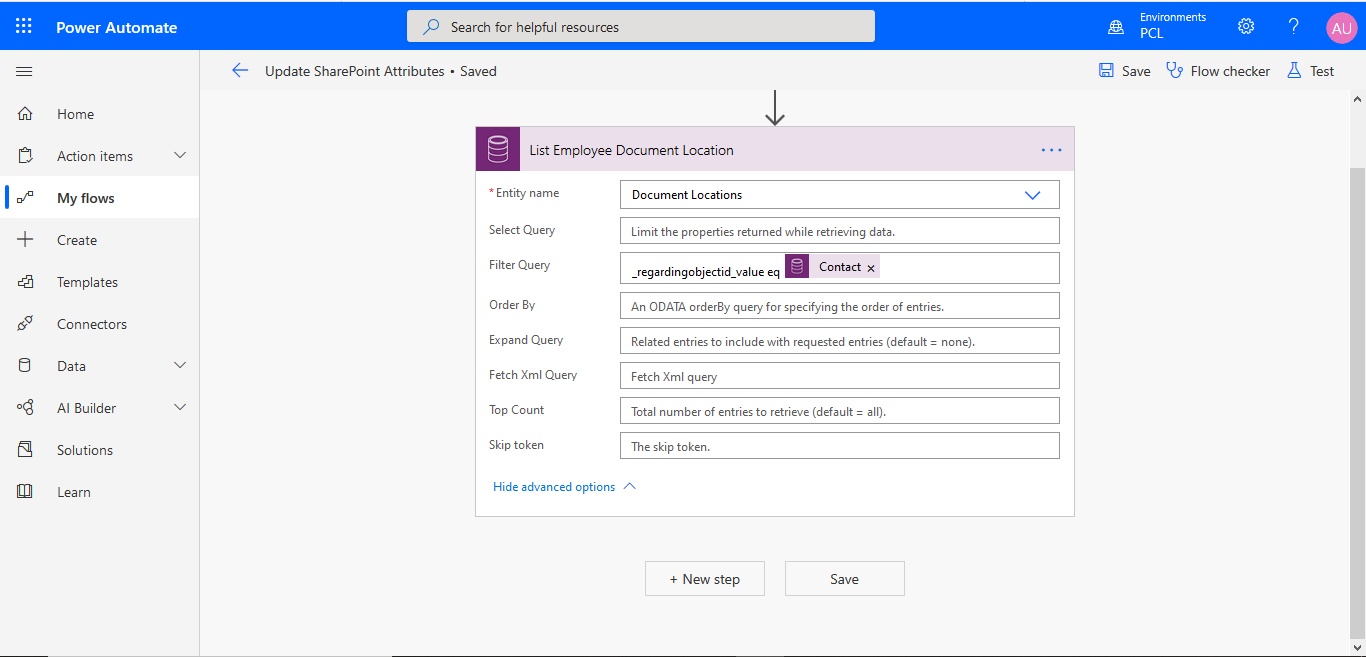The height and width of the screenshot is (657, 1366).
Task: Expand the Data menu chevron
Action: (x=180, y=365)
